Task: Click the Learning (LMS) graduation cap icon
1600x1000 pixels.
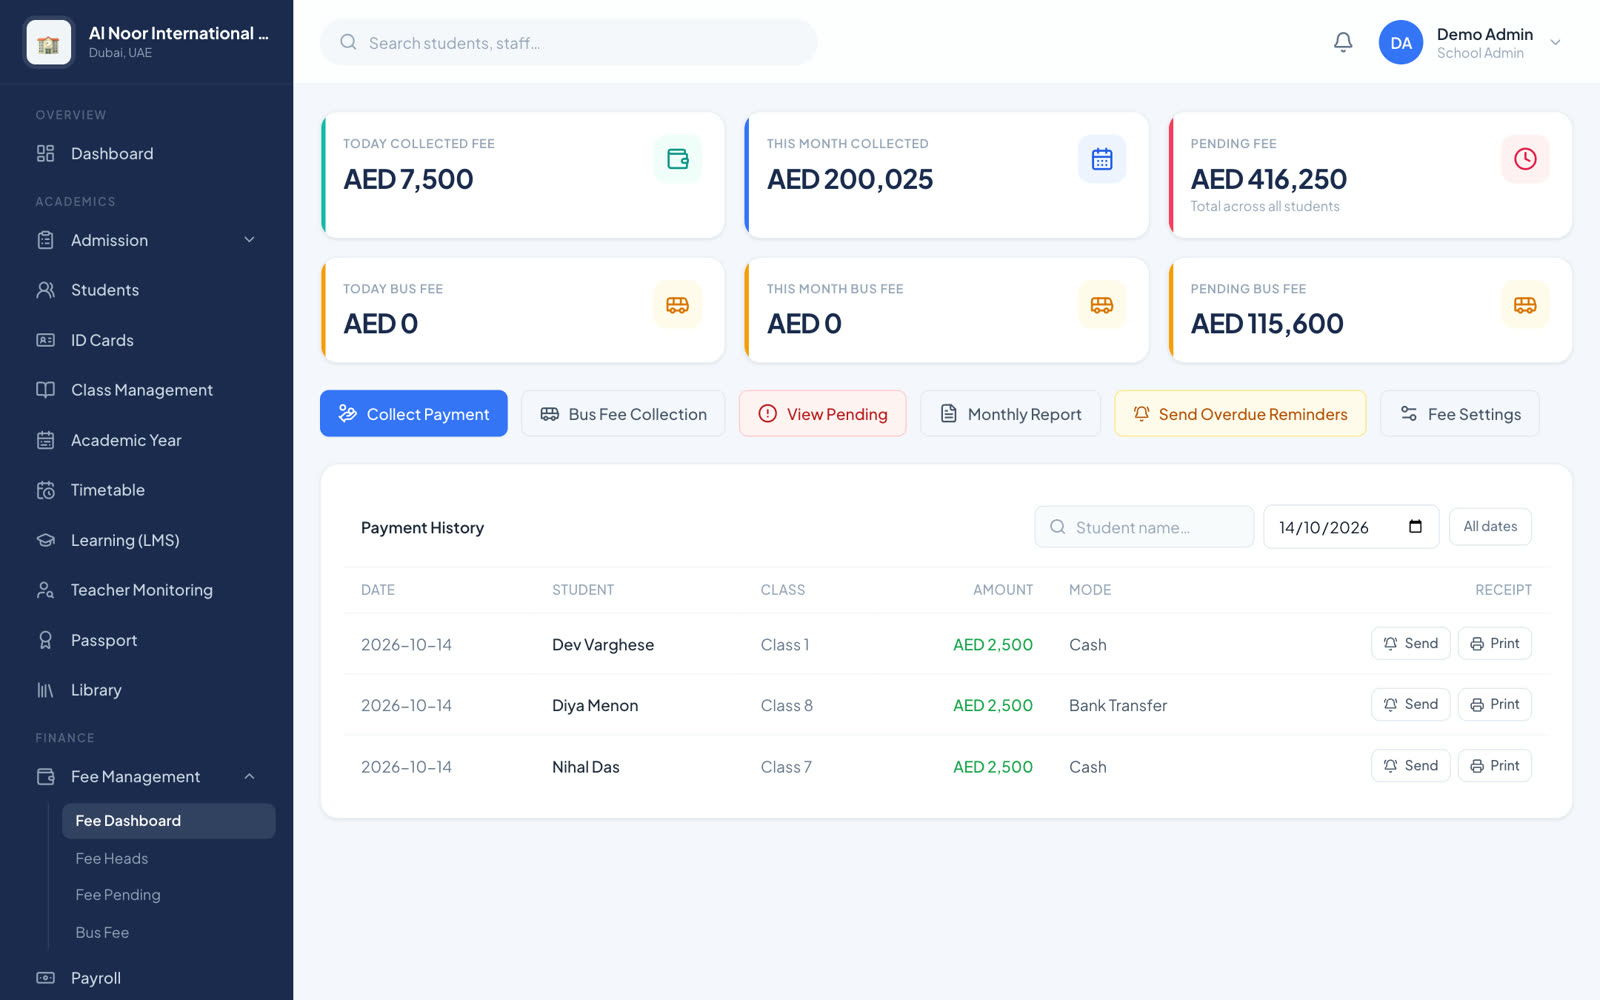Action: [46, 540]
